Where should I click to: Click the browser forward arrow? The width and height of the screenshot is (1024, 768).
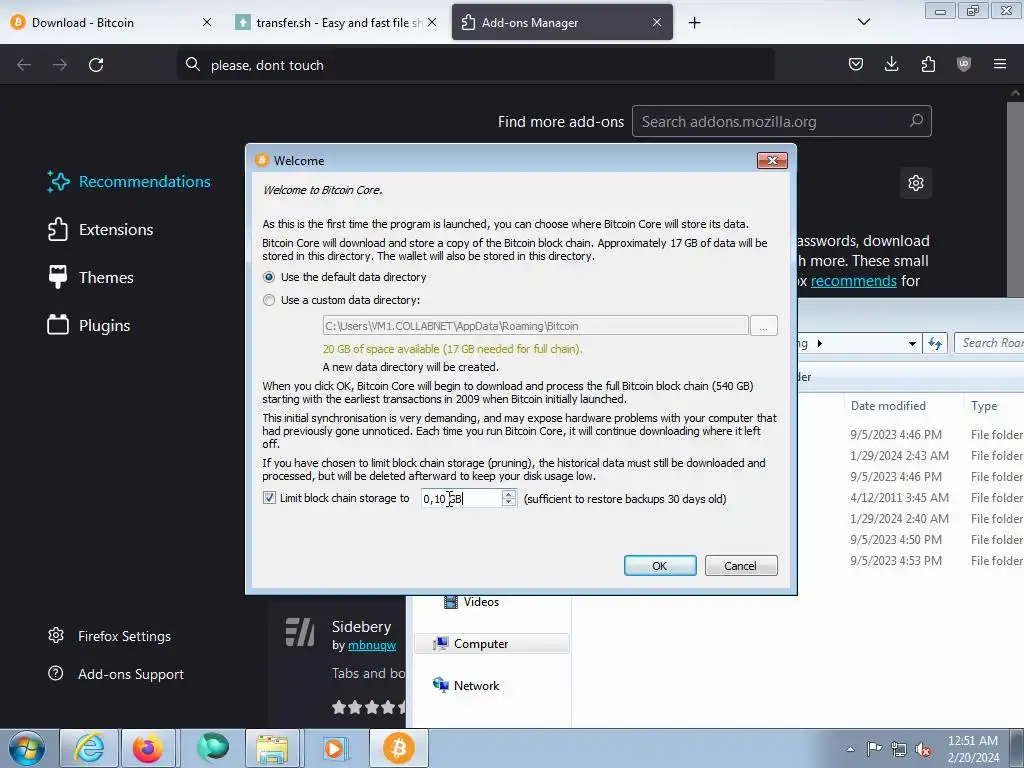[60, 65]
